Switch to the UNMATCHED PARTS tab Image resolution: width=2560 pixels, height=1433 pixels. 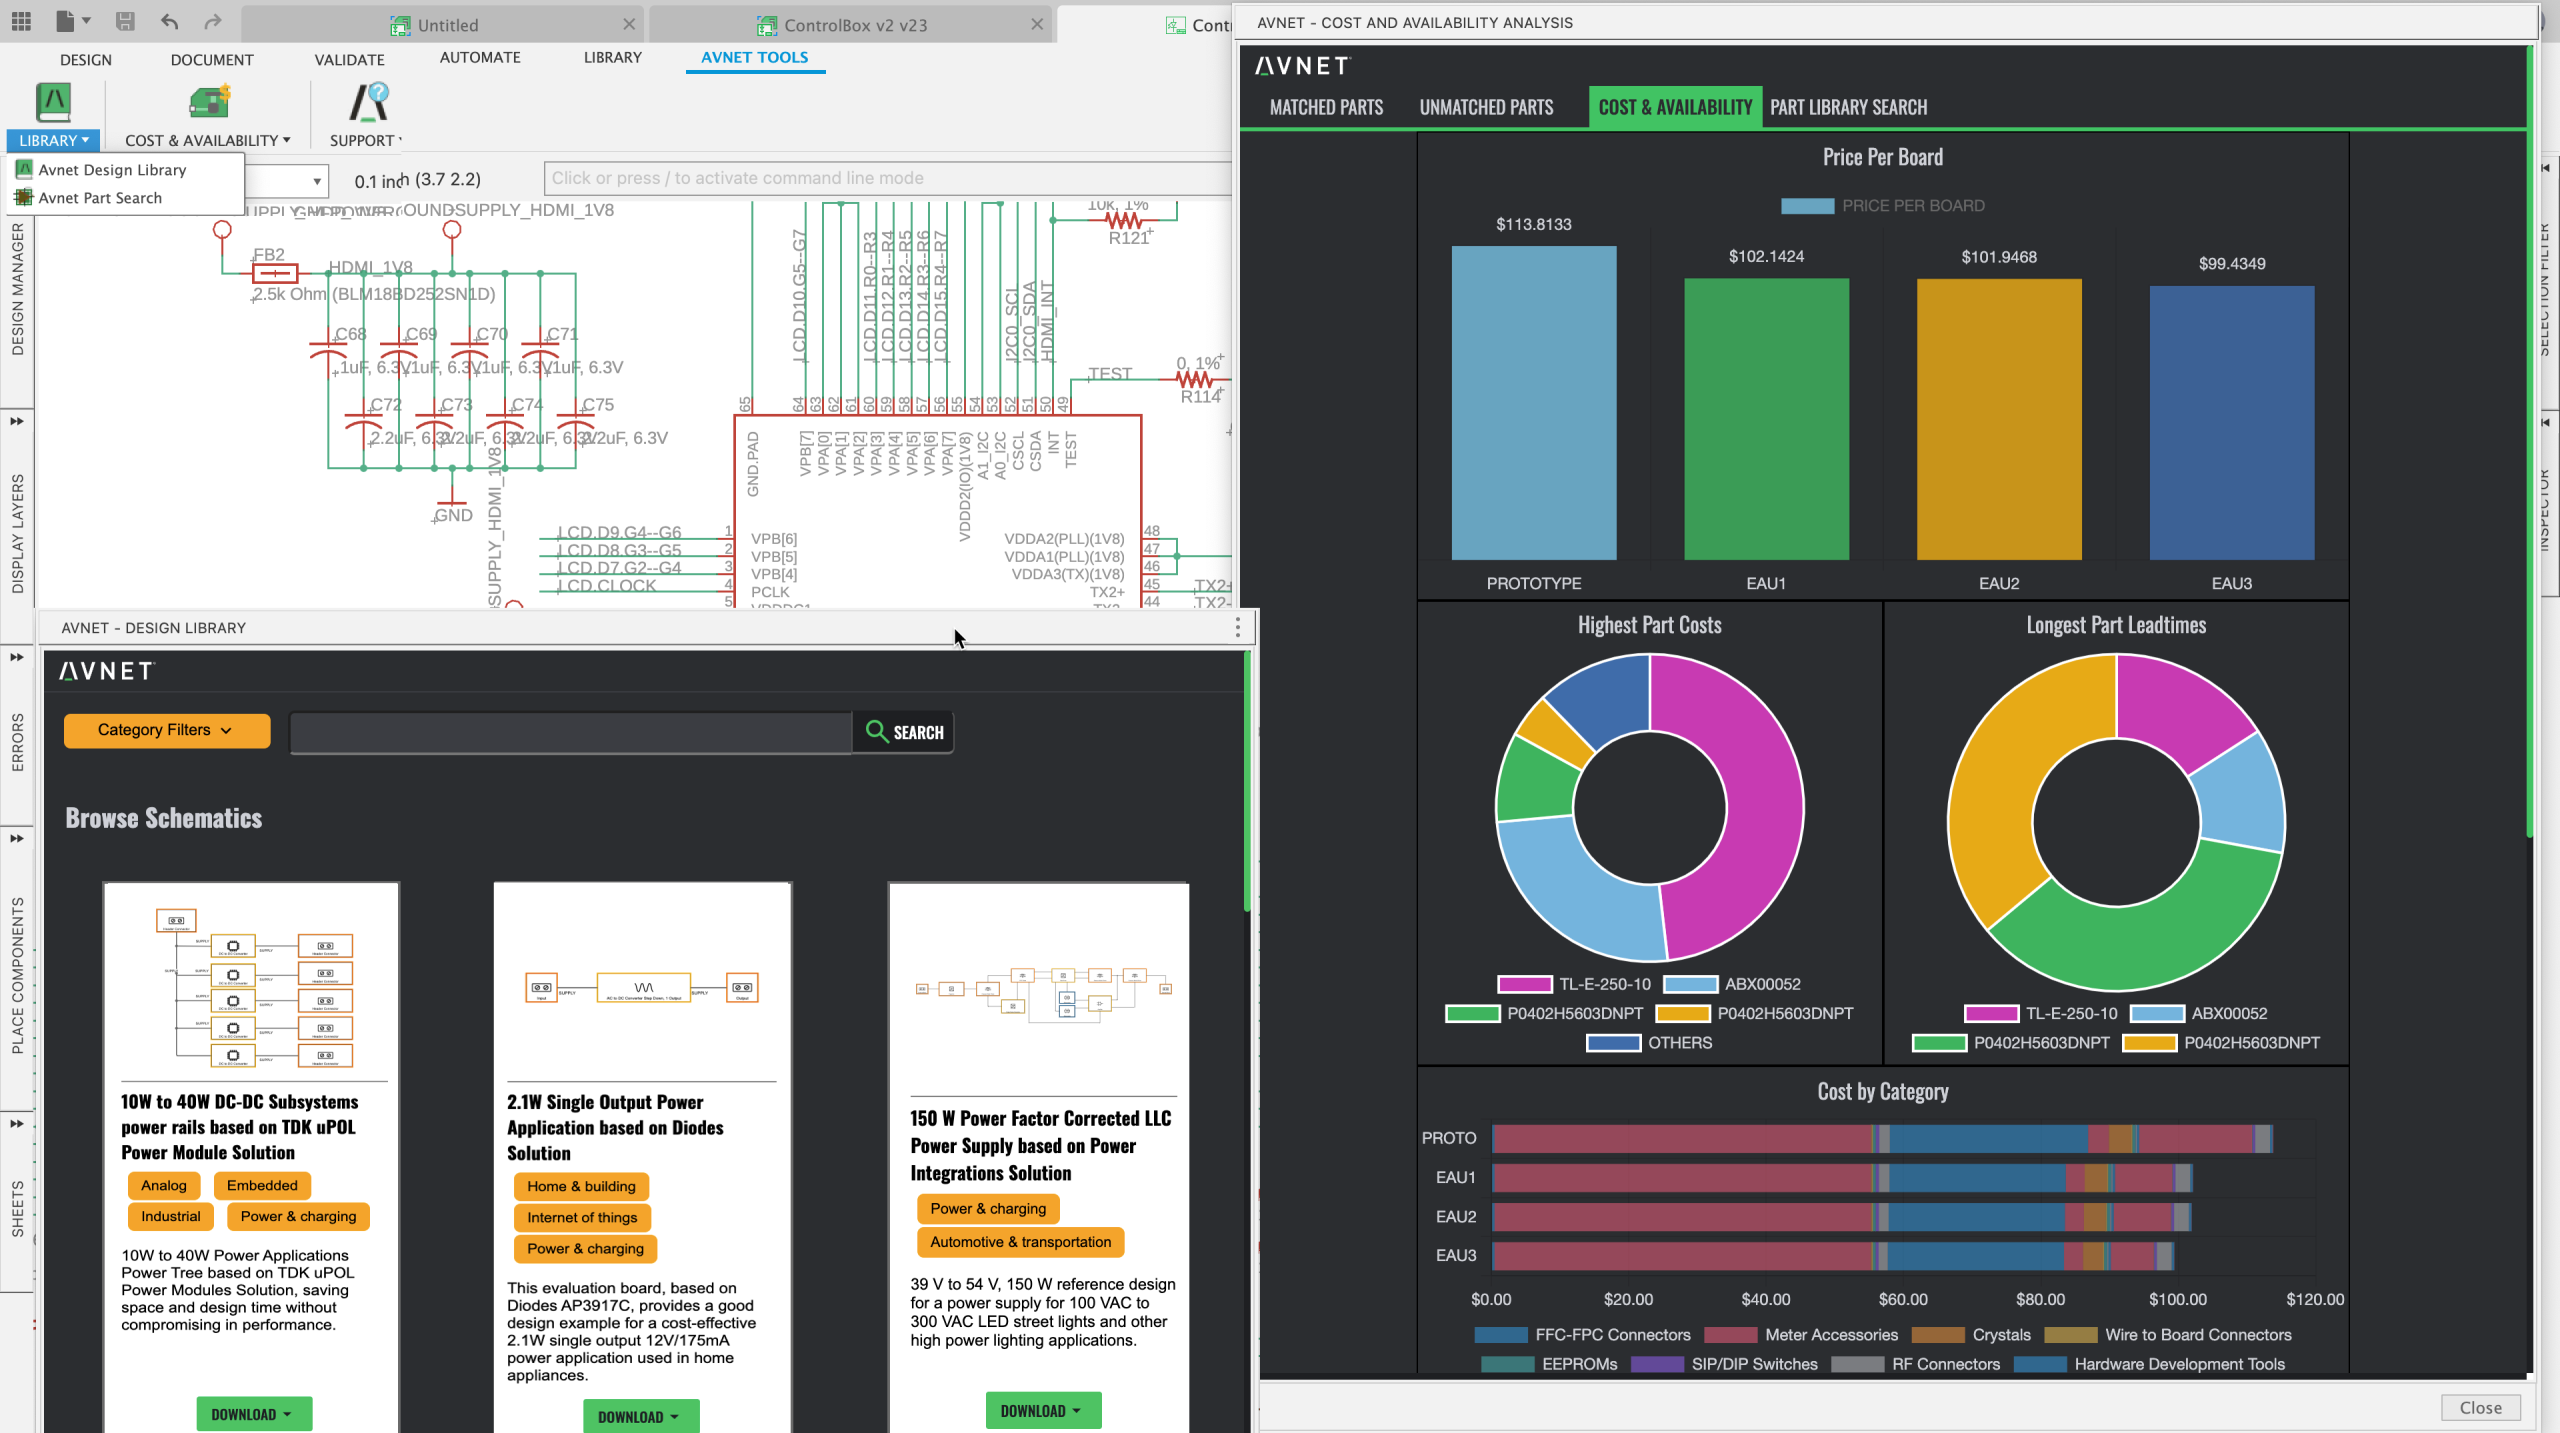(x=1486, y=107)
